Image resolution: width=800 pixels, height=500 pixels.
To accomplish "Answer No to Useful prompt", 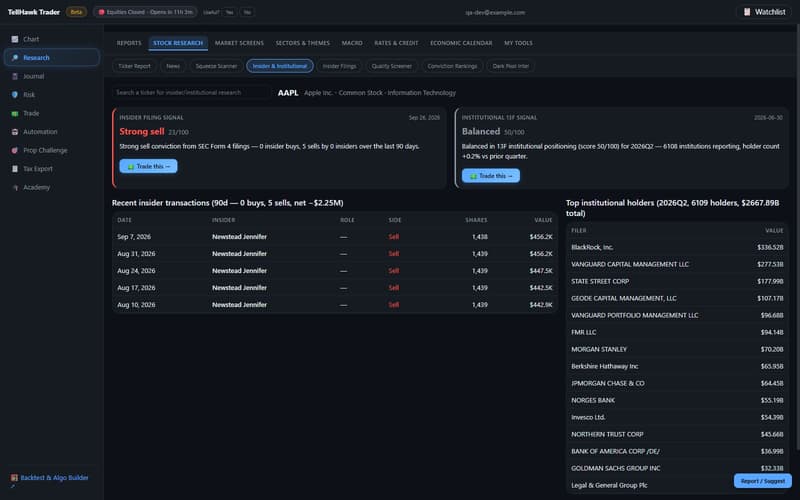I will pyautogui.click(x=247, y=12).
